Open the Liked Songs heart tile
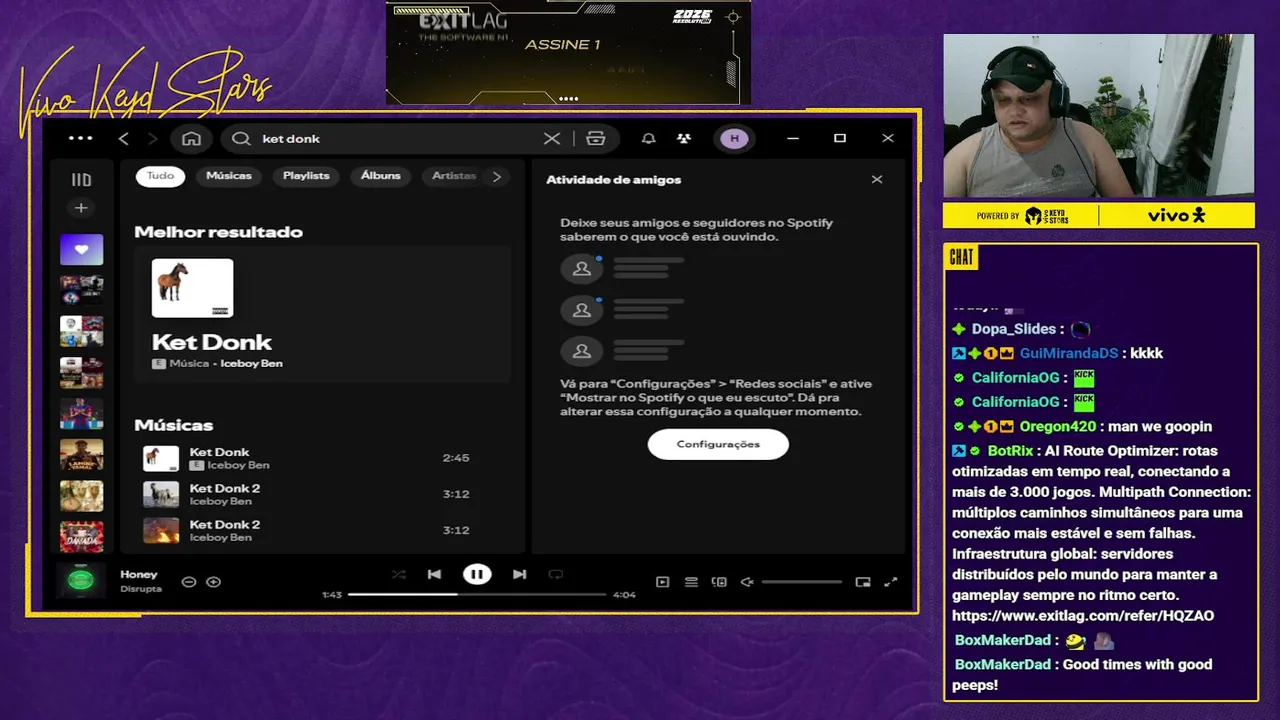This screenshot has width=1280, height=720. tap(81, 249)
